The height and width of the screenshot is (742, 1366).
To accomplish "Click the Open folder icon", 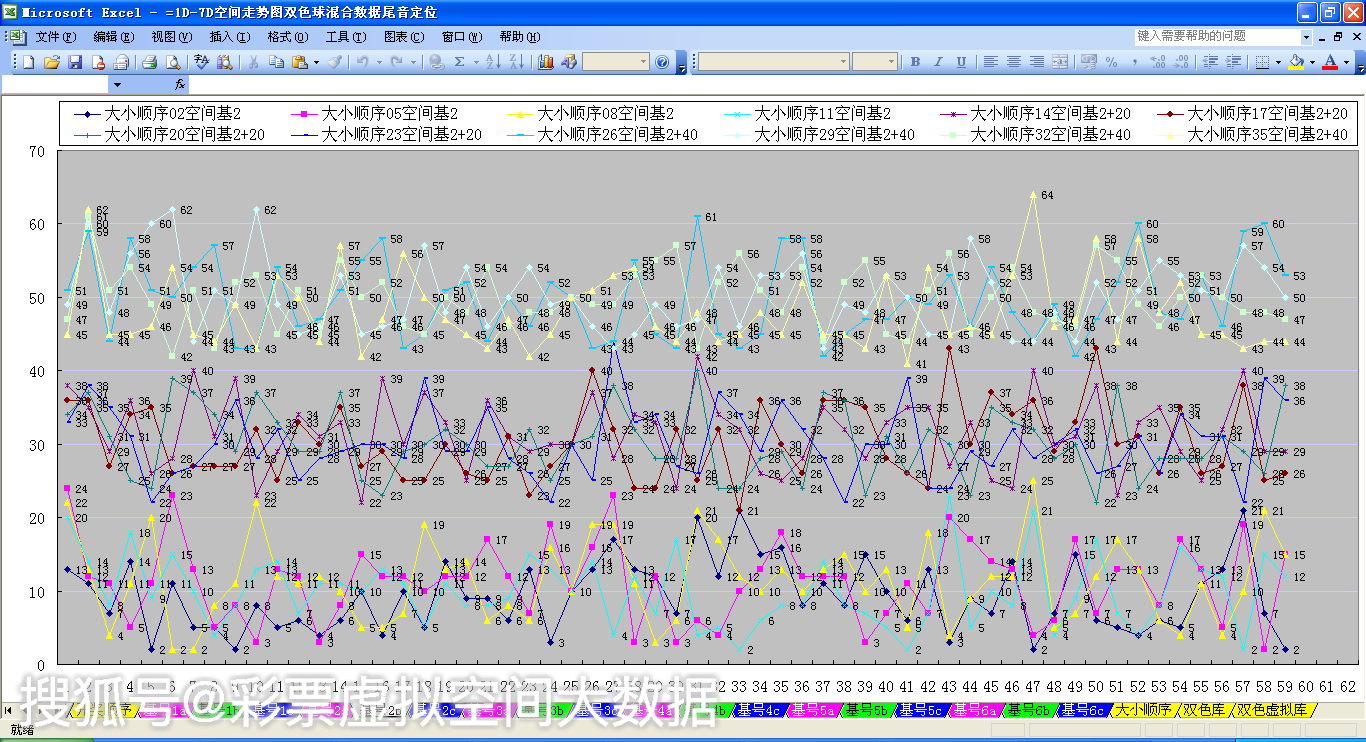I will click(x=52, y=62).
